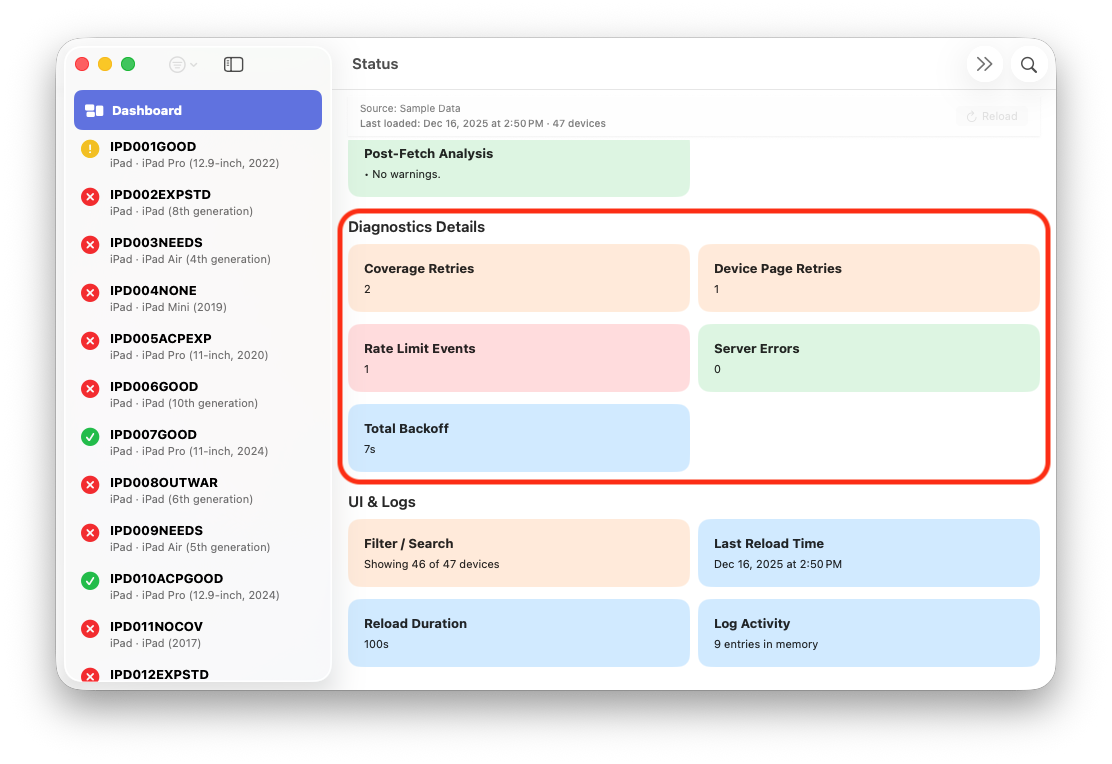Viewport: 1112px width, 764px height.
Task: Click red error icon beside IPD002EXPSTD
Action: tap(90, 197)
